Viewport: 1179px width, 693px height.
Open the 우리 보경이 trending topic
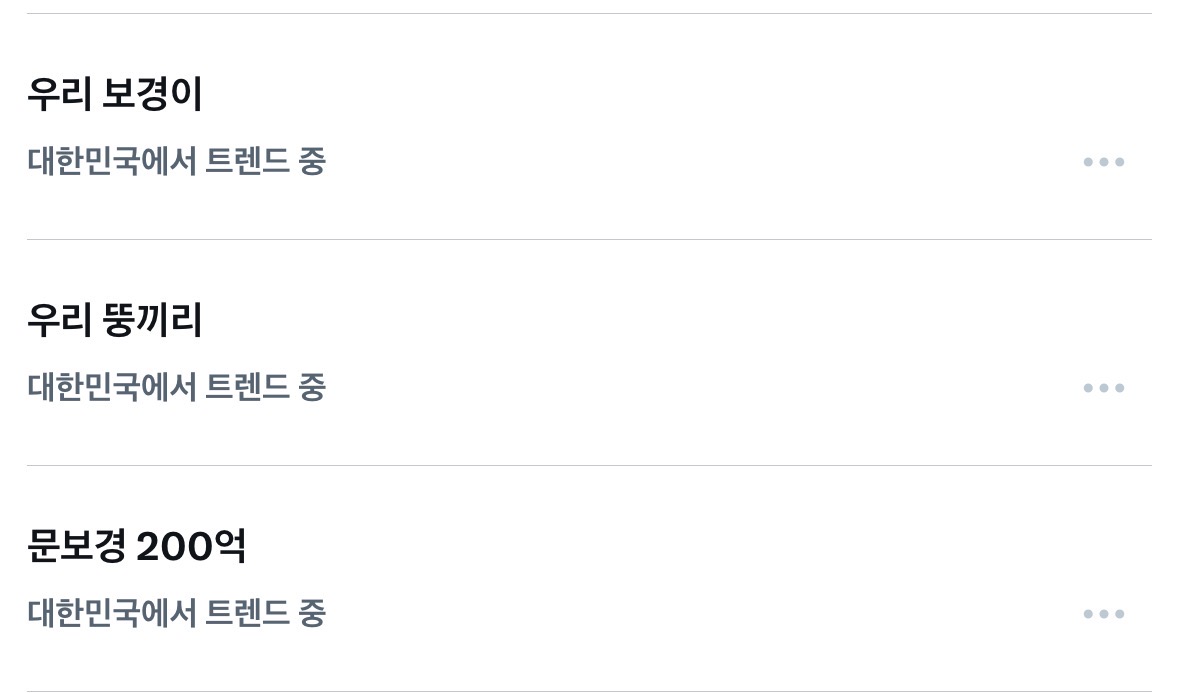point(114,95)
